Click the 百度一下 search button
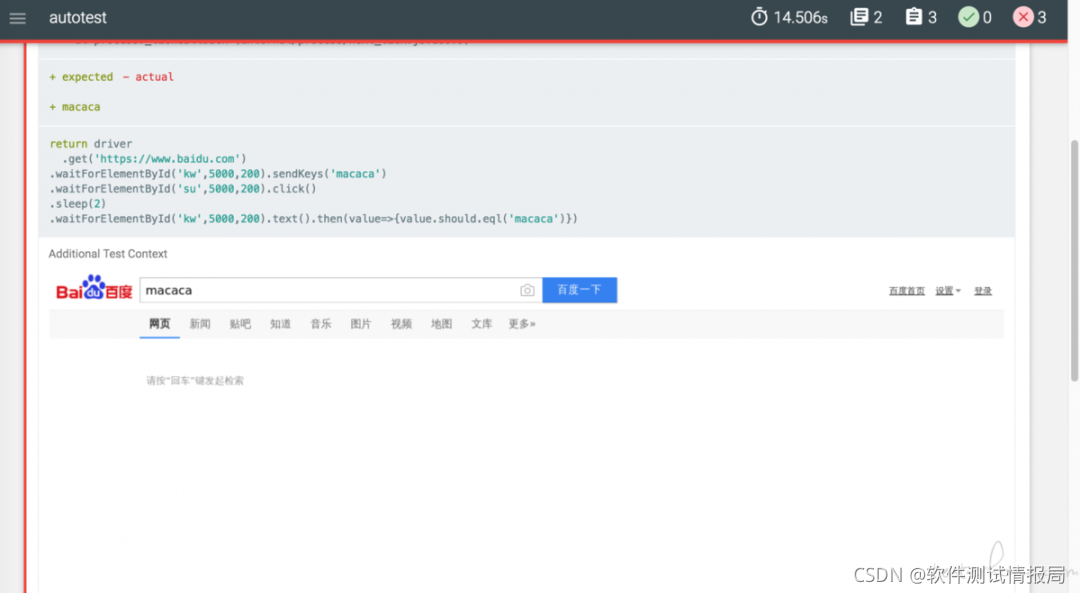 (579, 290)
